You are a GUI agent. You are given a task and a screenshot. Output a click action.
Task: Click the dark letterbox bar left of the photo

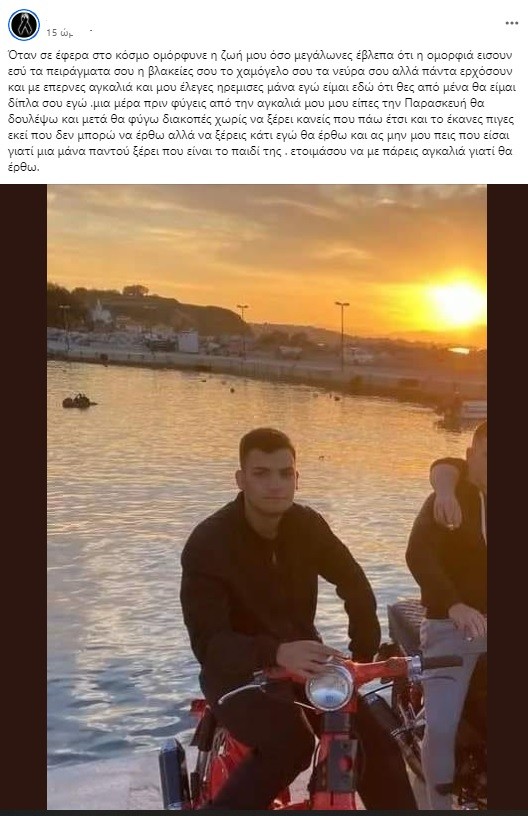tap(23, 496)
